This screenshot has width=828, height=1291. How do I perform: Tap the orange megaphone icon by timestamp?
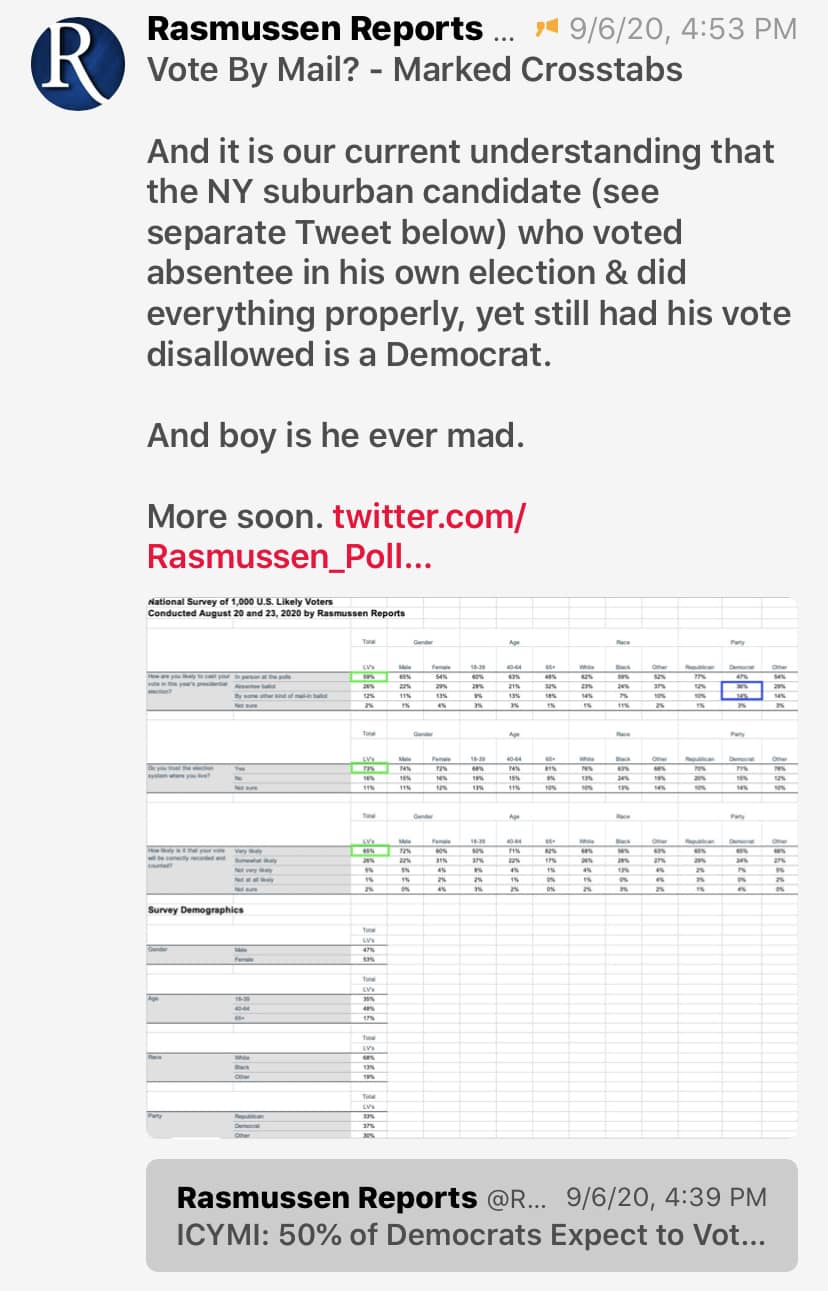[546, 29]
